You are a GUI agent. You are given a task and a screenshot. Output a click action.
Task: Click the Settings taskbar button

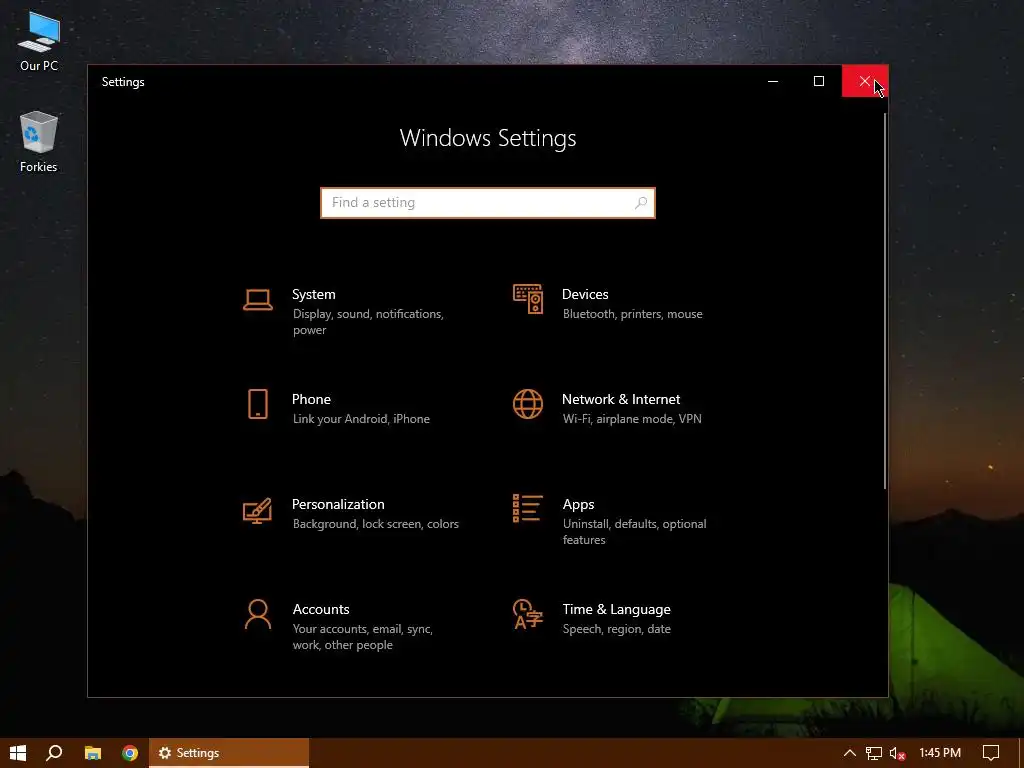tap(229, 753)
